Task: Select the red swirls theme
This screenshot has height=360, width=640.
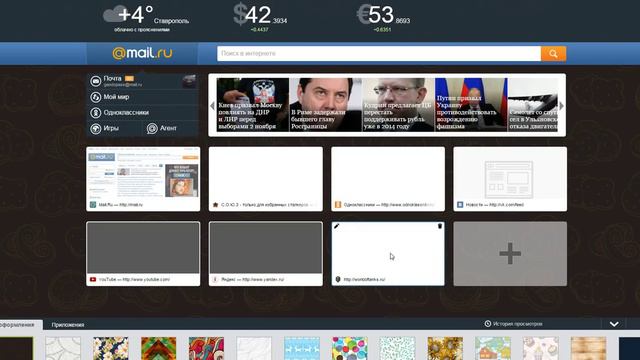Action: coord(206,349)
